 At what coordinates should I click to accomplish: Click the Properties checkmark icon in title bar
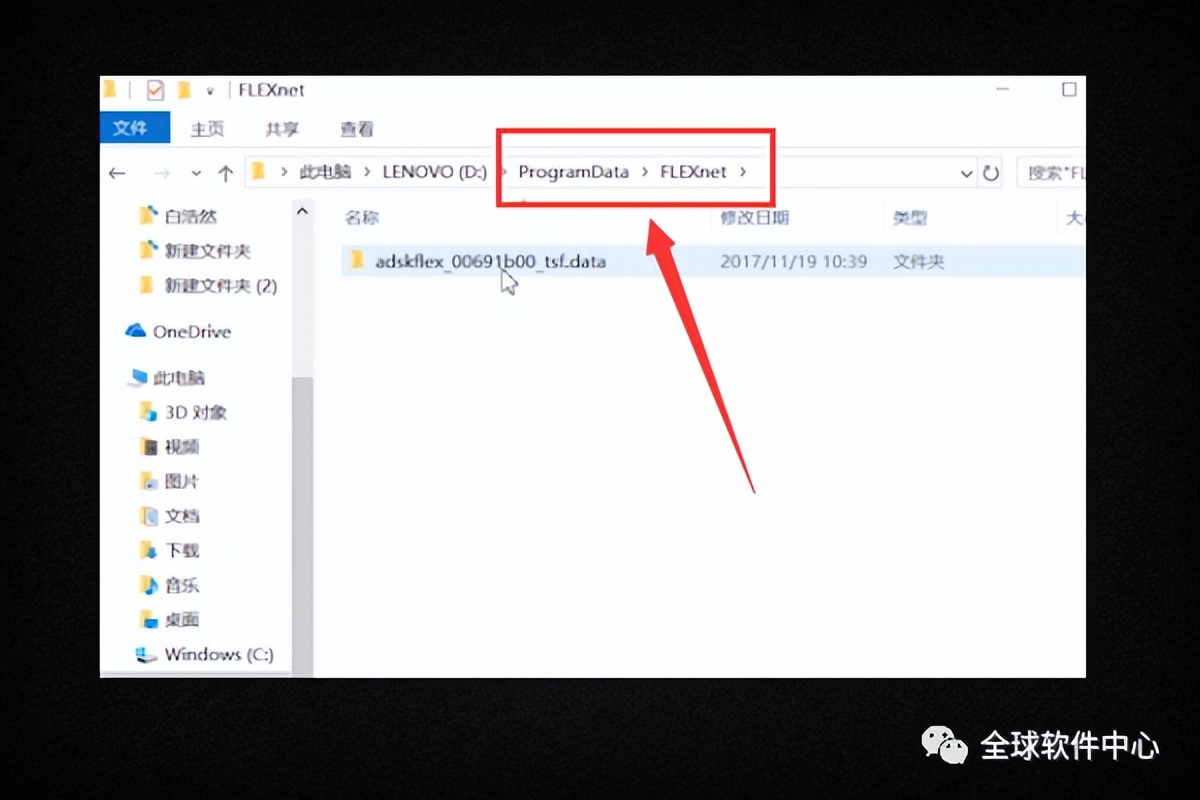pos(155,90)
